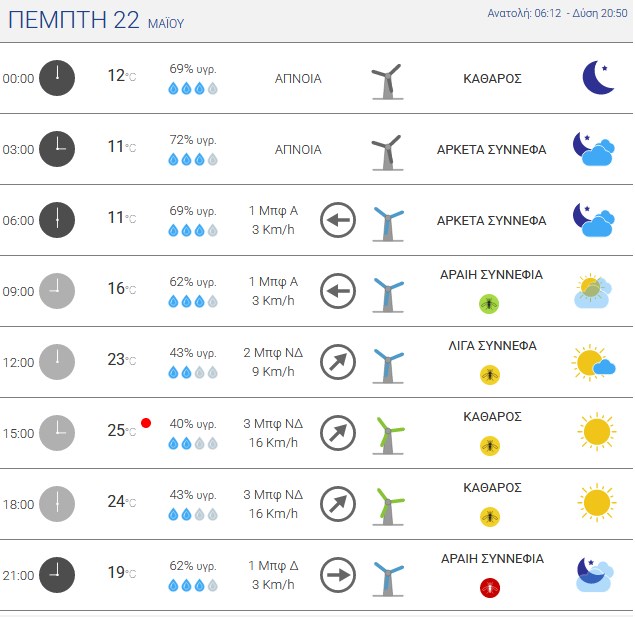Click the green mosquito icon at 09:00
This screenshot has height=617, width=635.
[x=489, y=304]
